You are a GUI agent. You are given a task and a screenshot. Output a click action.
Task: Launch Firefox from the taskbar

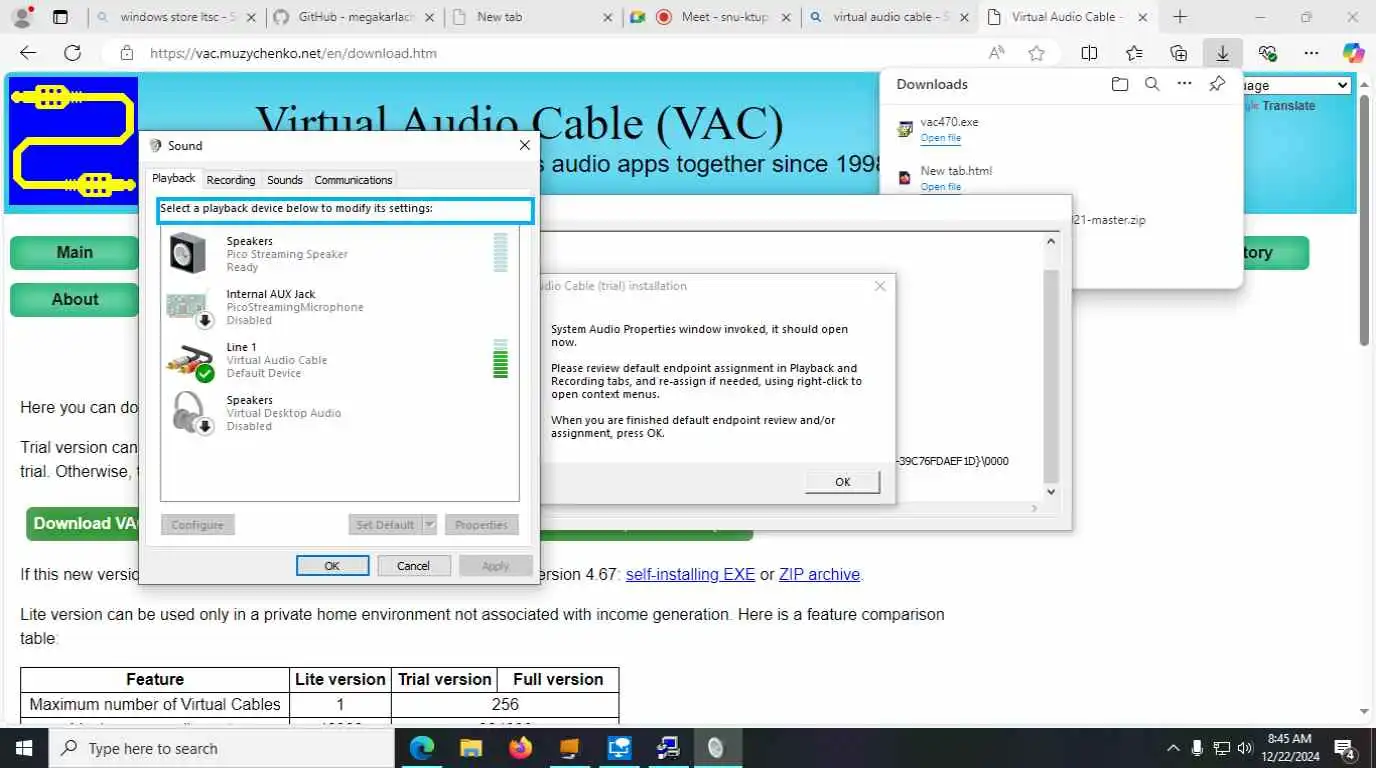[520, 748]
